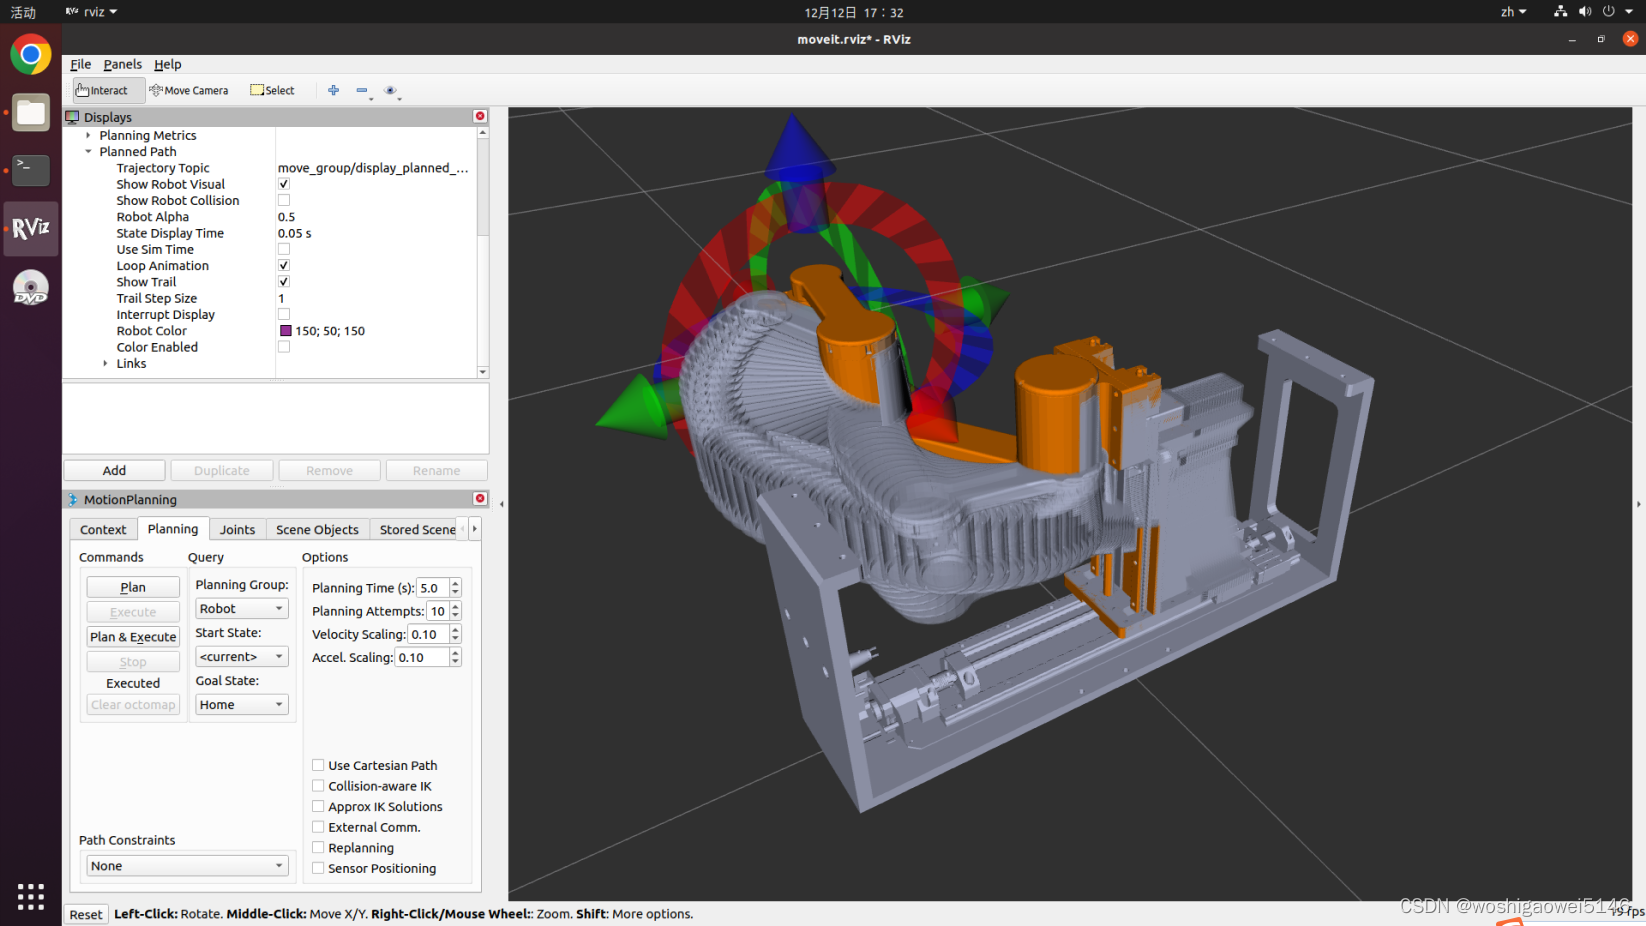1646x926 pixels.
Task: Switch to the Joints tab
Action: click(237, 529)
